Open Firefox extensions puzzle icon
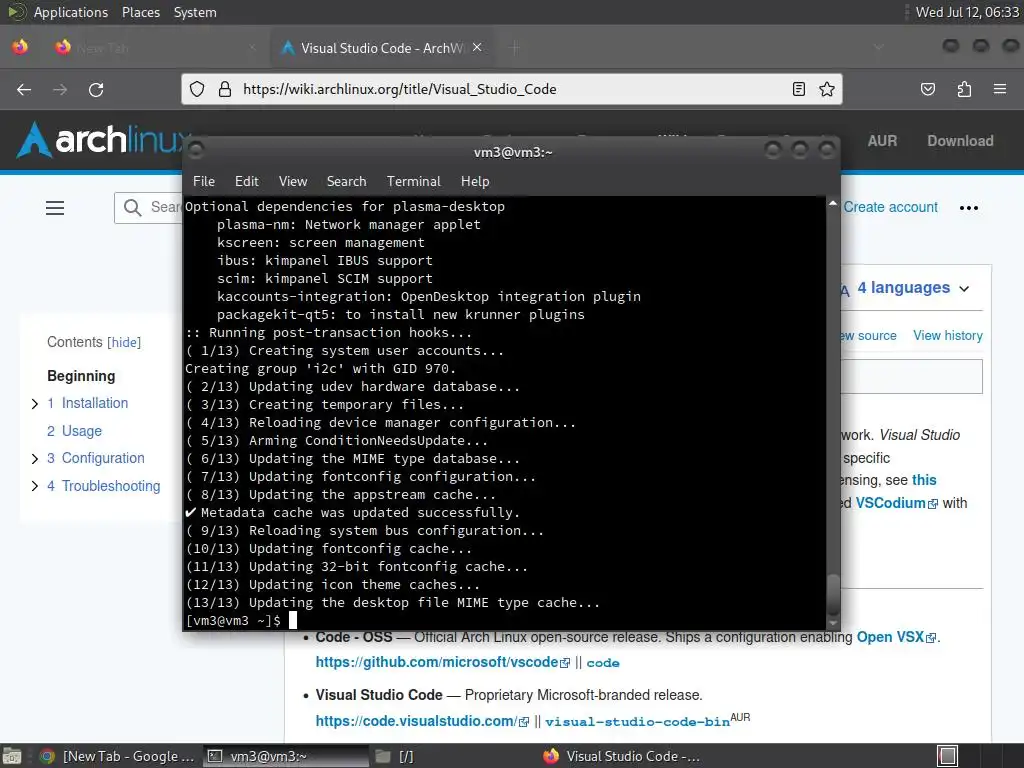Viewport: 1024px width, 768px height. point(964,89)
